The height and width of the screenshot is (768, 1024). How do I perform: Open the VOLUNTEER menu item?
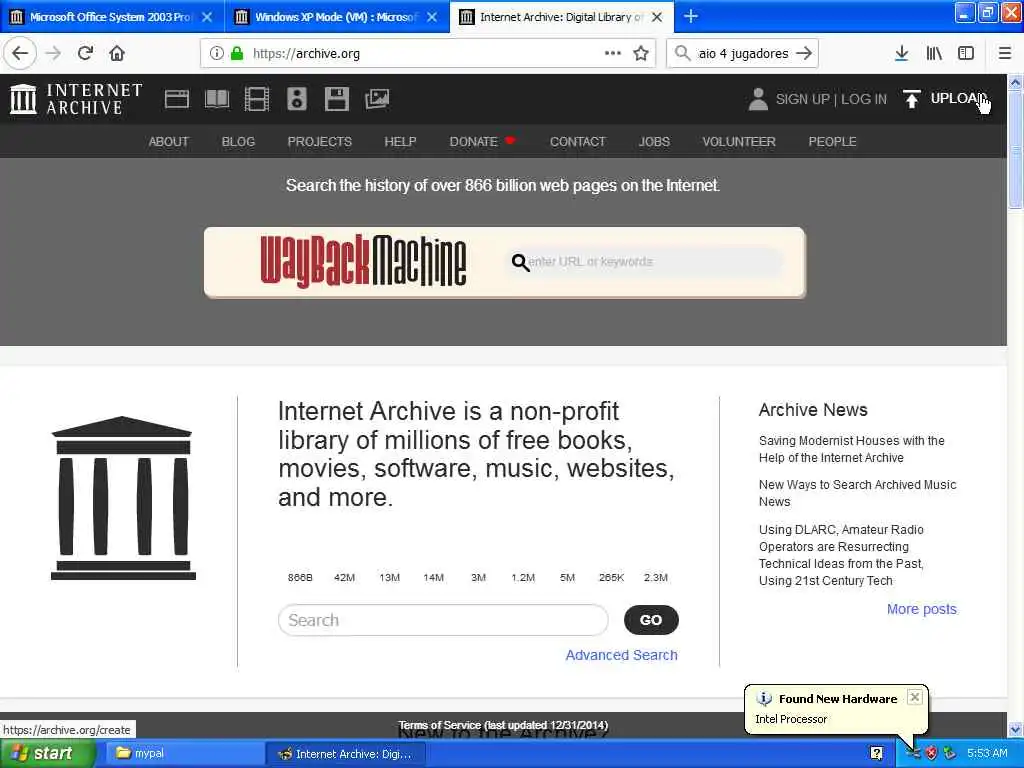(739, 142)
